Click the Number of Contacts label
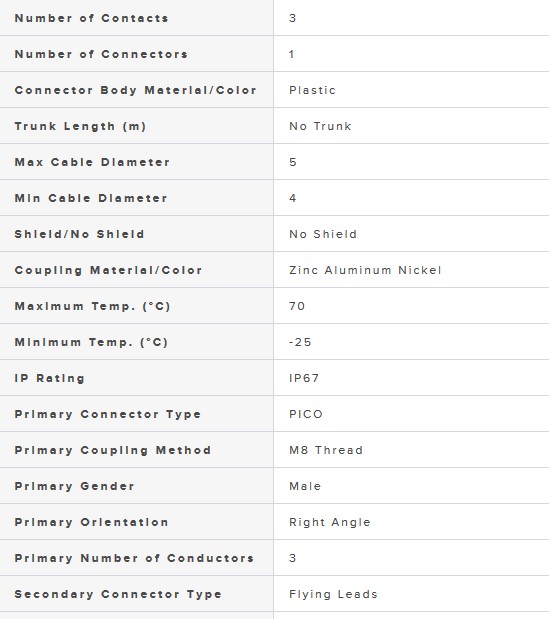The width and height of the screenshot is (549, 619). 91,18
